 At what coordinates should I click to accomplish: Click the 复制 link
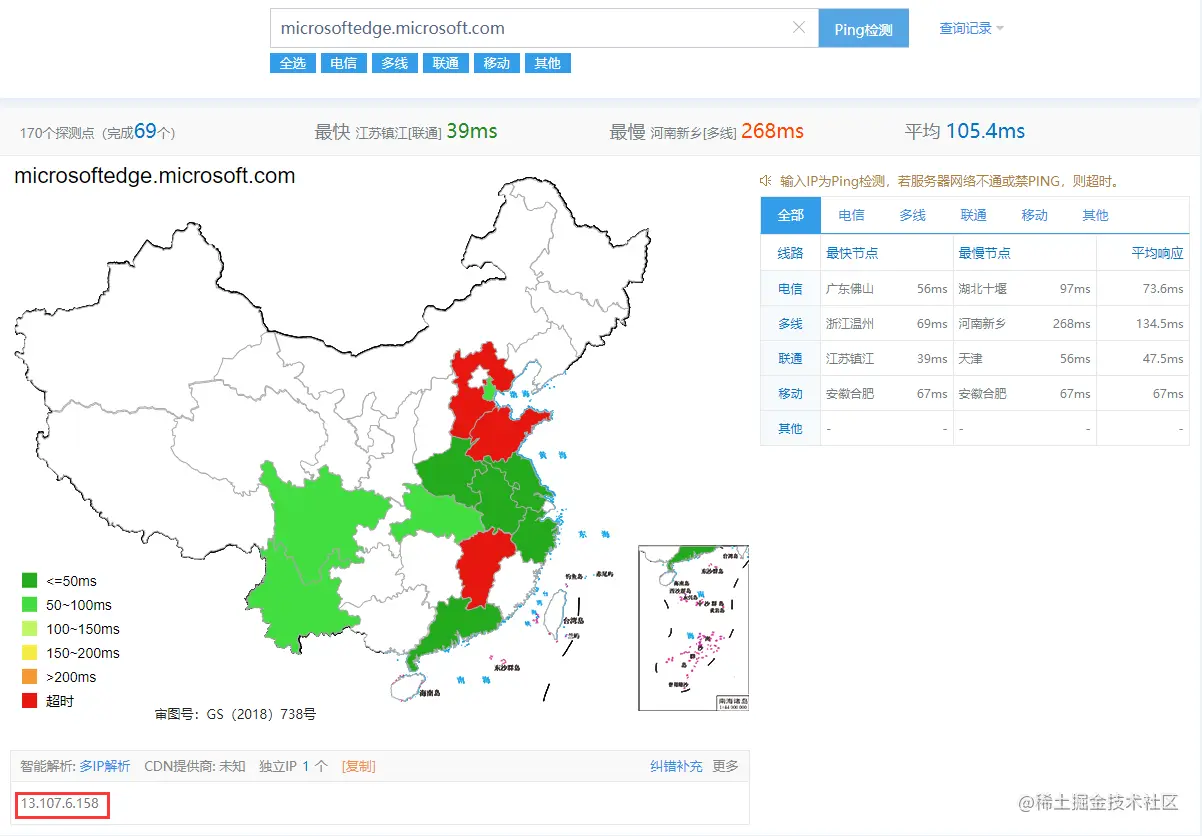(x=358, y=766)
